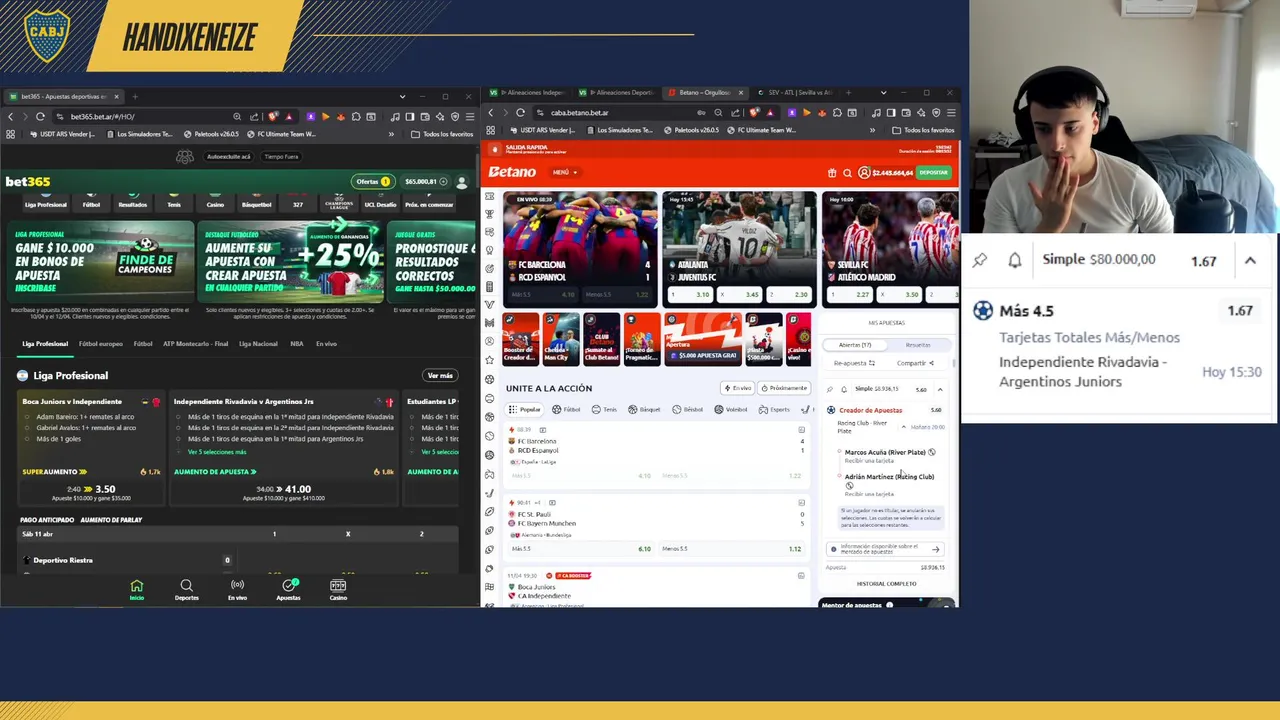Open the Finde de Campeones promo banner
1280x720 pixels.
coord(100,260)
